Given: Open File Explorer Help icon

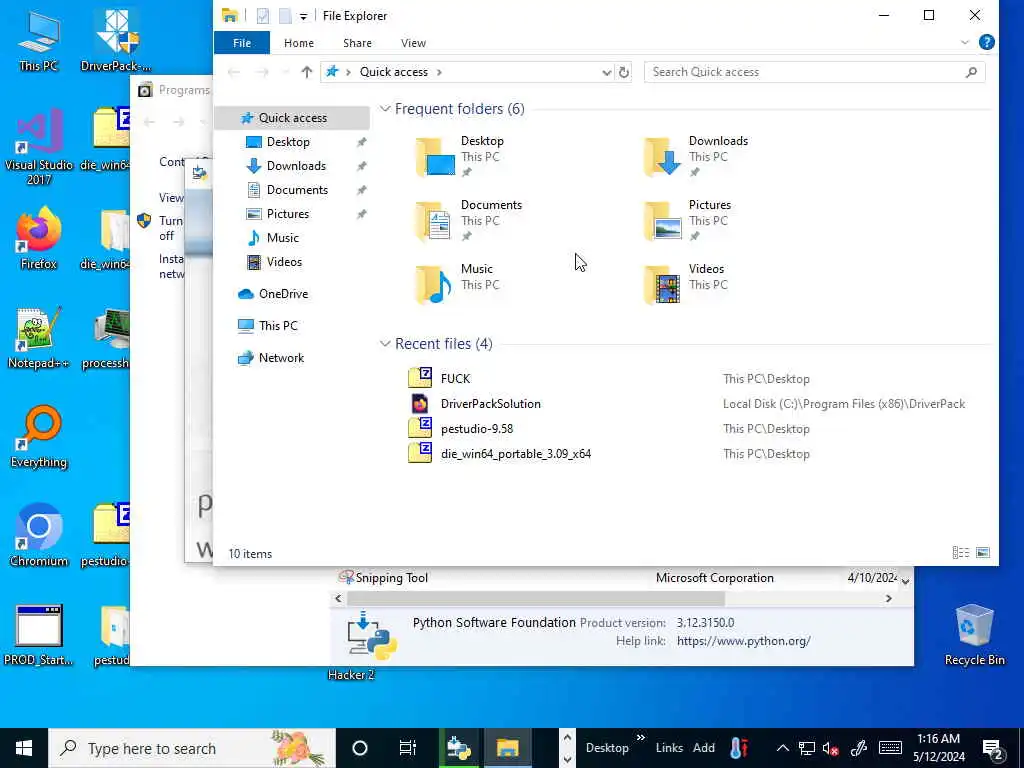Looking at the screenshot, I should click(987, 42).
